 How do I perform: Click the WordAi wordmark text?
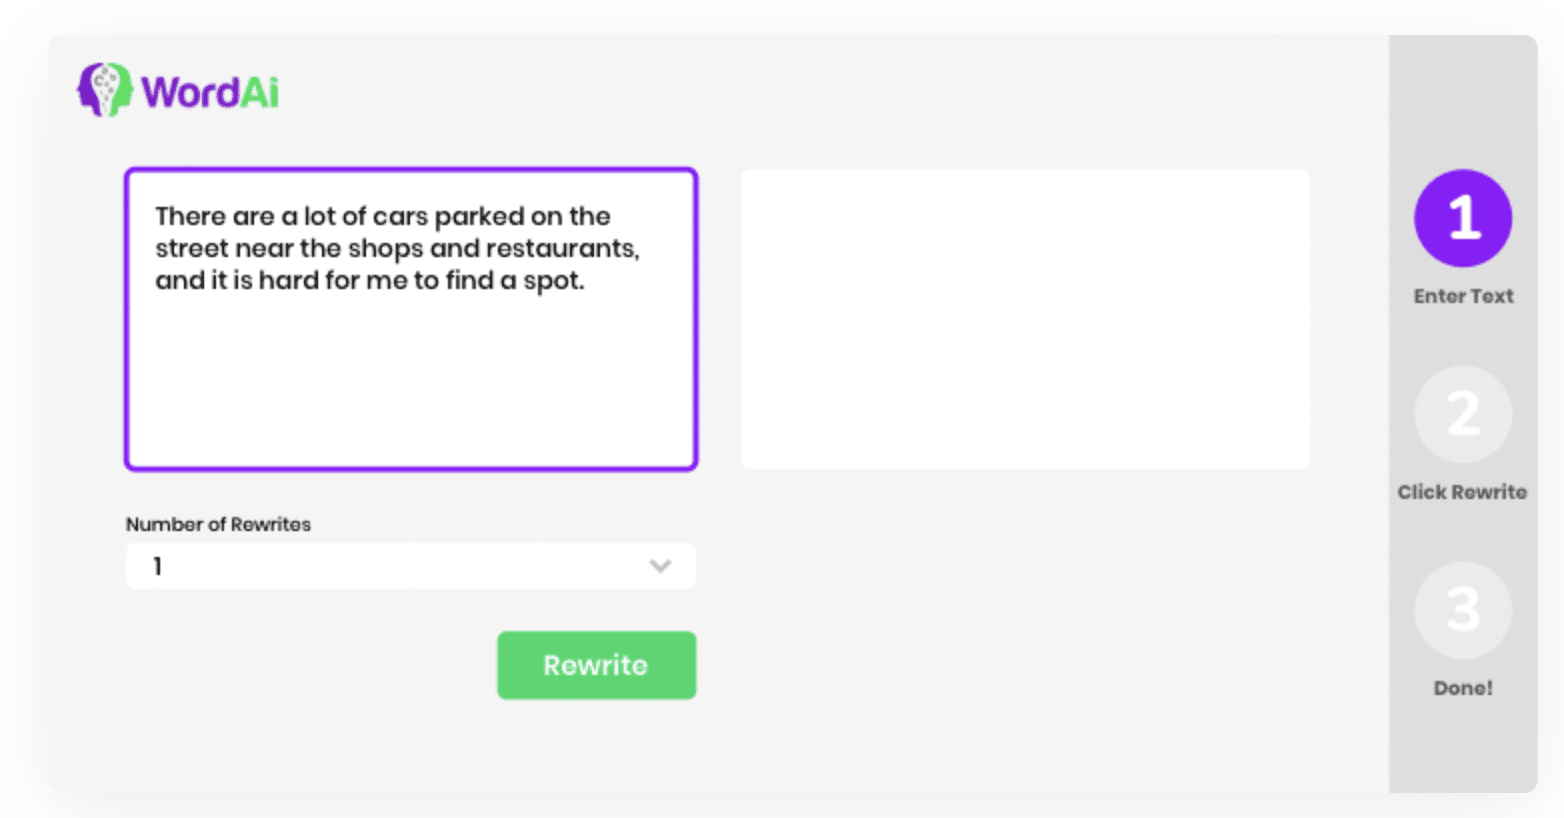[210, 92]
